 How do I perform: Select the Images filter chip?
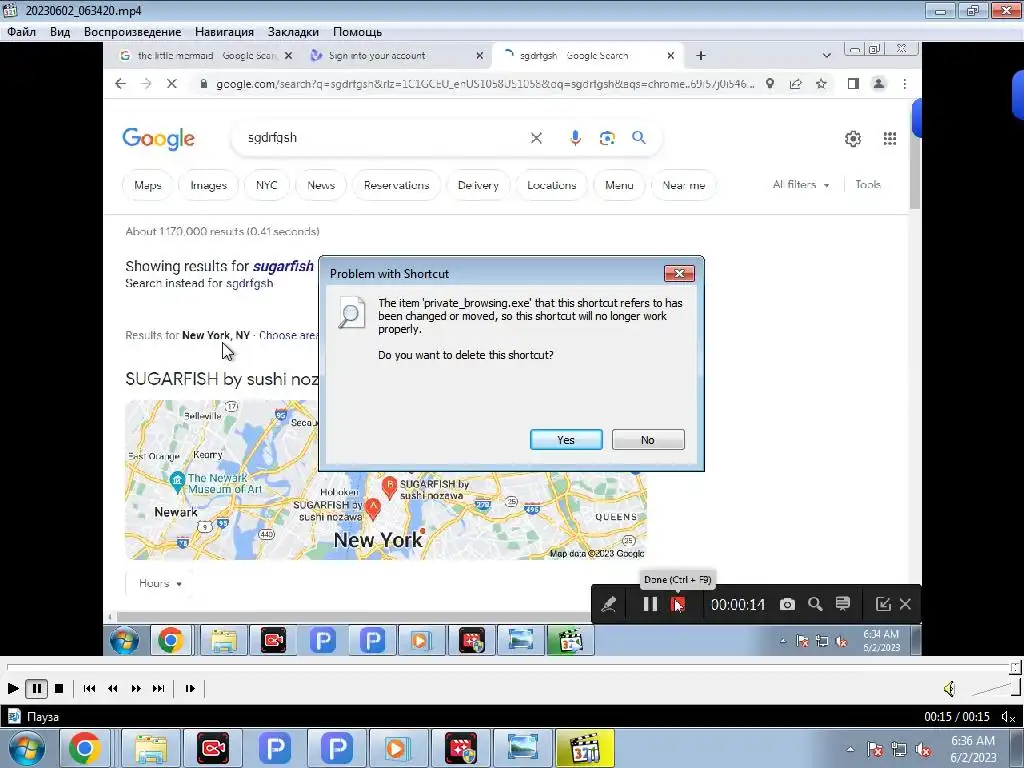point(209,185)
